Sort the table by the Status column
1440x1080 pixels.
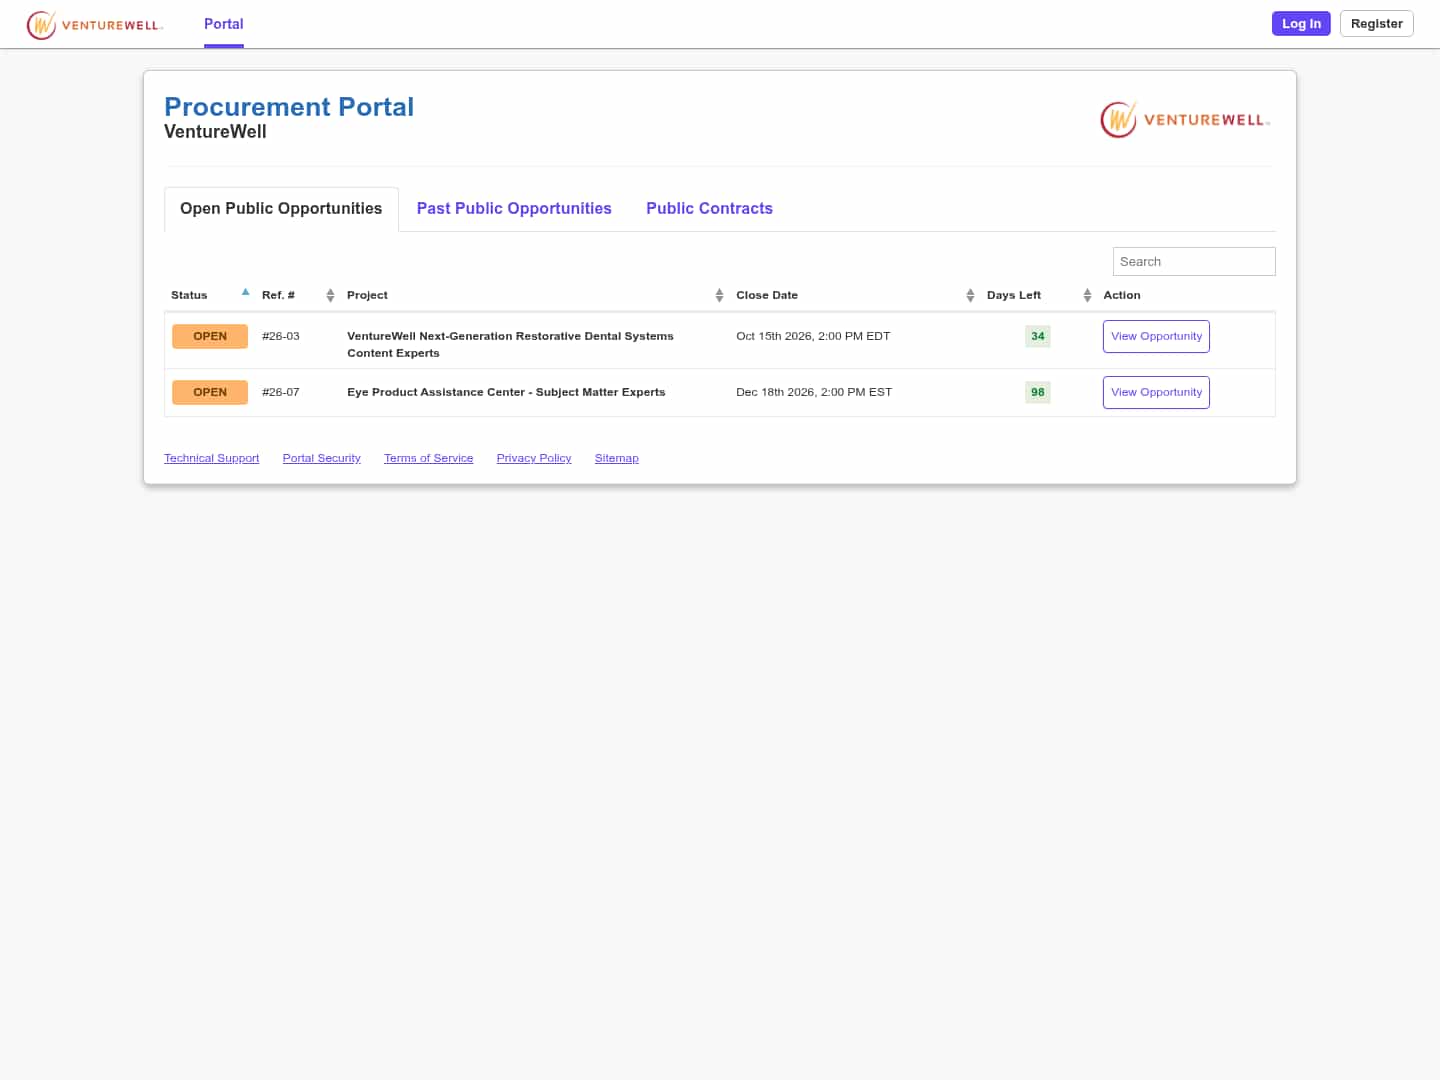point(210,295)
